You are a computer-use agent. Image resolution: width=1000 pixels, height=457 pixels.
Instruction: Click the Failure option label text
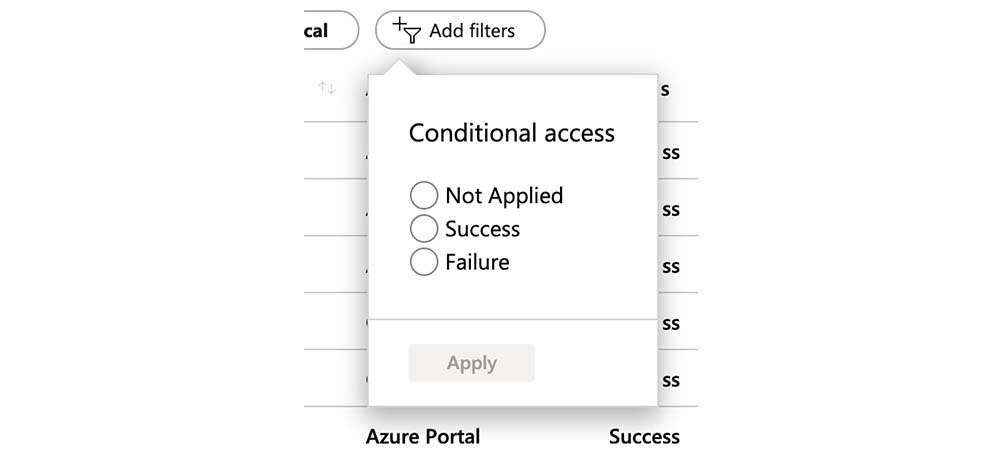pyautogui.click(x=477, y=262)
